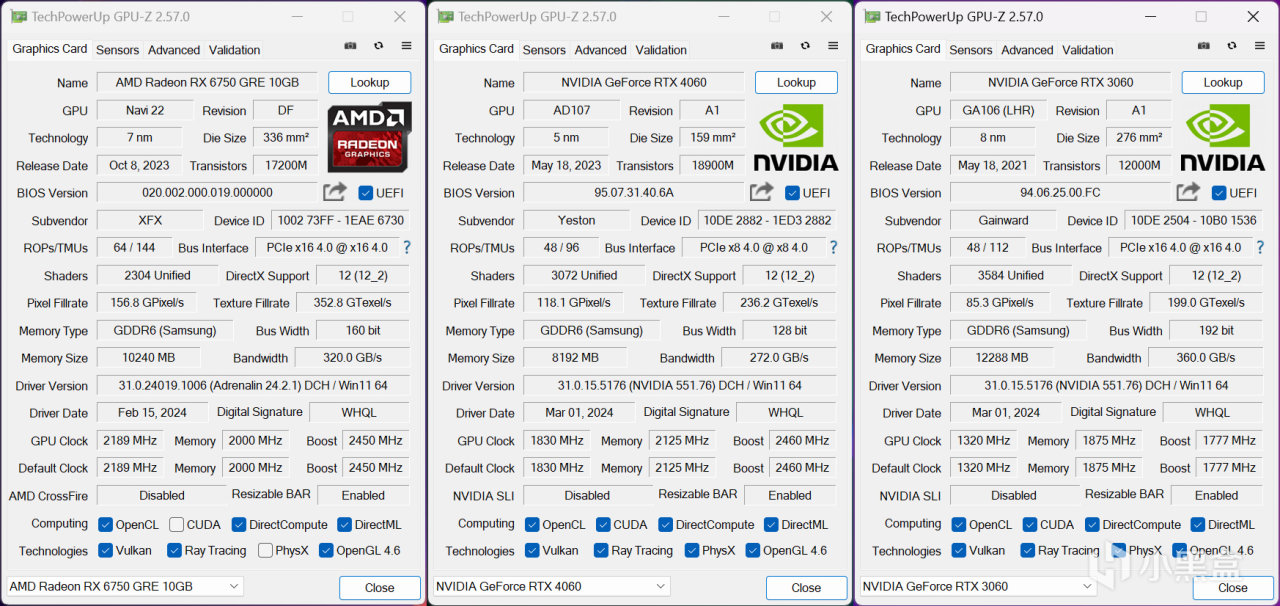Click screenshot camera icon in RTX 3060 window
Viewport: 1280px width, 606px height.
pos(1204,46)
